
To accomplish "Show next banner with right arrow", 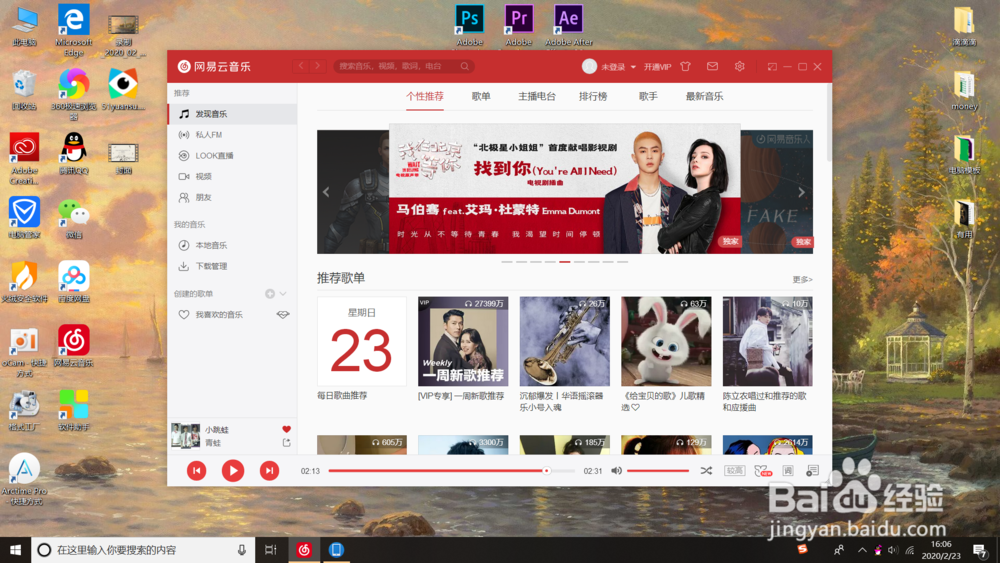I will pos(802,192).
